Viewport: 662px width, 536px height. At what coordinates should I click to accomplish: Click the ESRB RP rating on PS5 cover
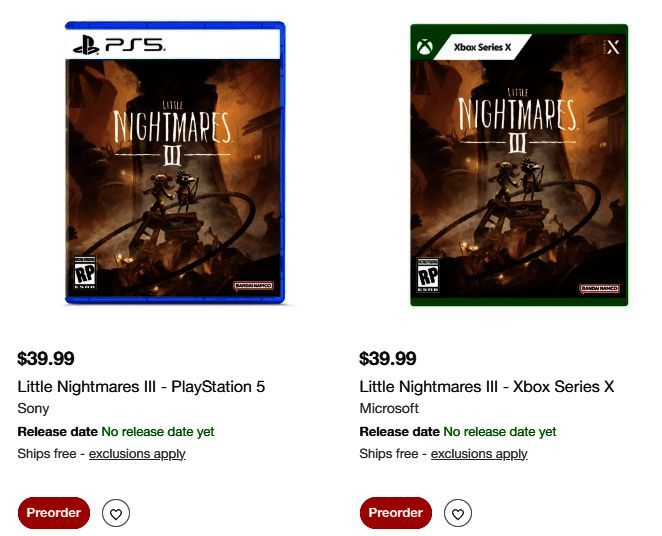(87, 273)
